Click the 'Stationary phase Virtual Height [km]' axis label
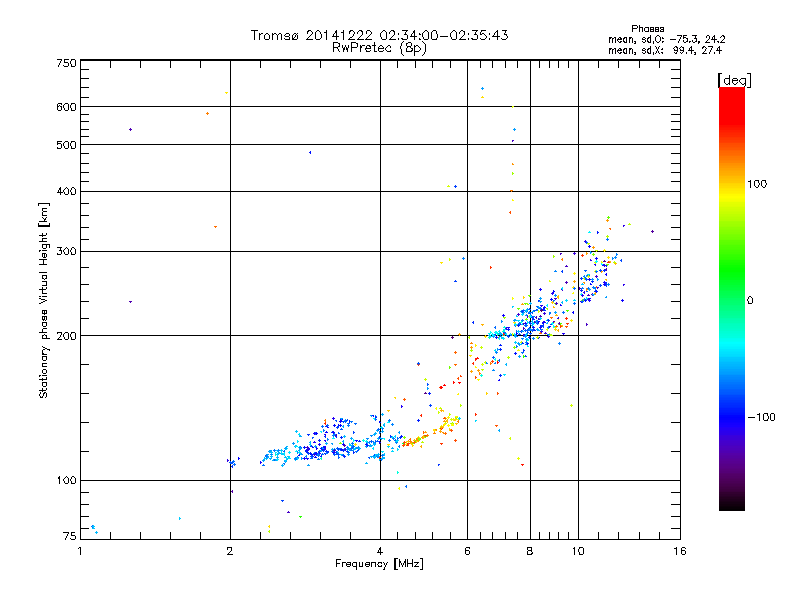The width and height of the screenshot is (800, 600). [x=44, y=300]
